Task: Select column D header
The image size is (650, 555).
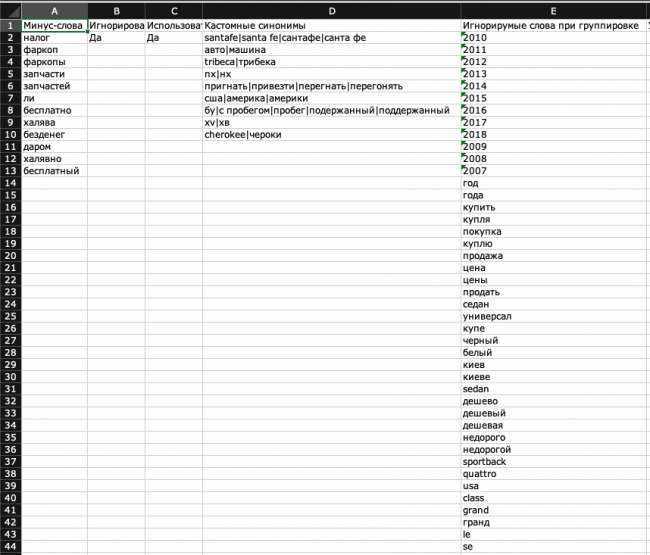Action: [x=330, y=9]
